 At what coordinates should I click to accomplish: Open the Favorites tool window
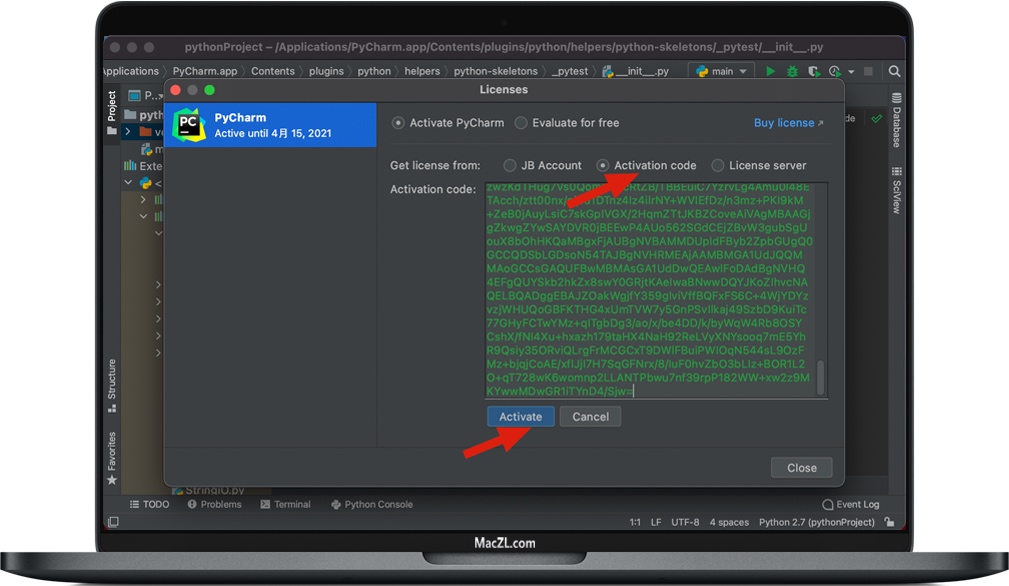coord(112,458)
